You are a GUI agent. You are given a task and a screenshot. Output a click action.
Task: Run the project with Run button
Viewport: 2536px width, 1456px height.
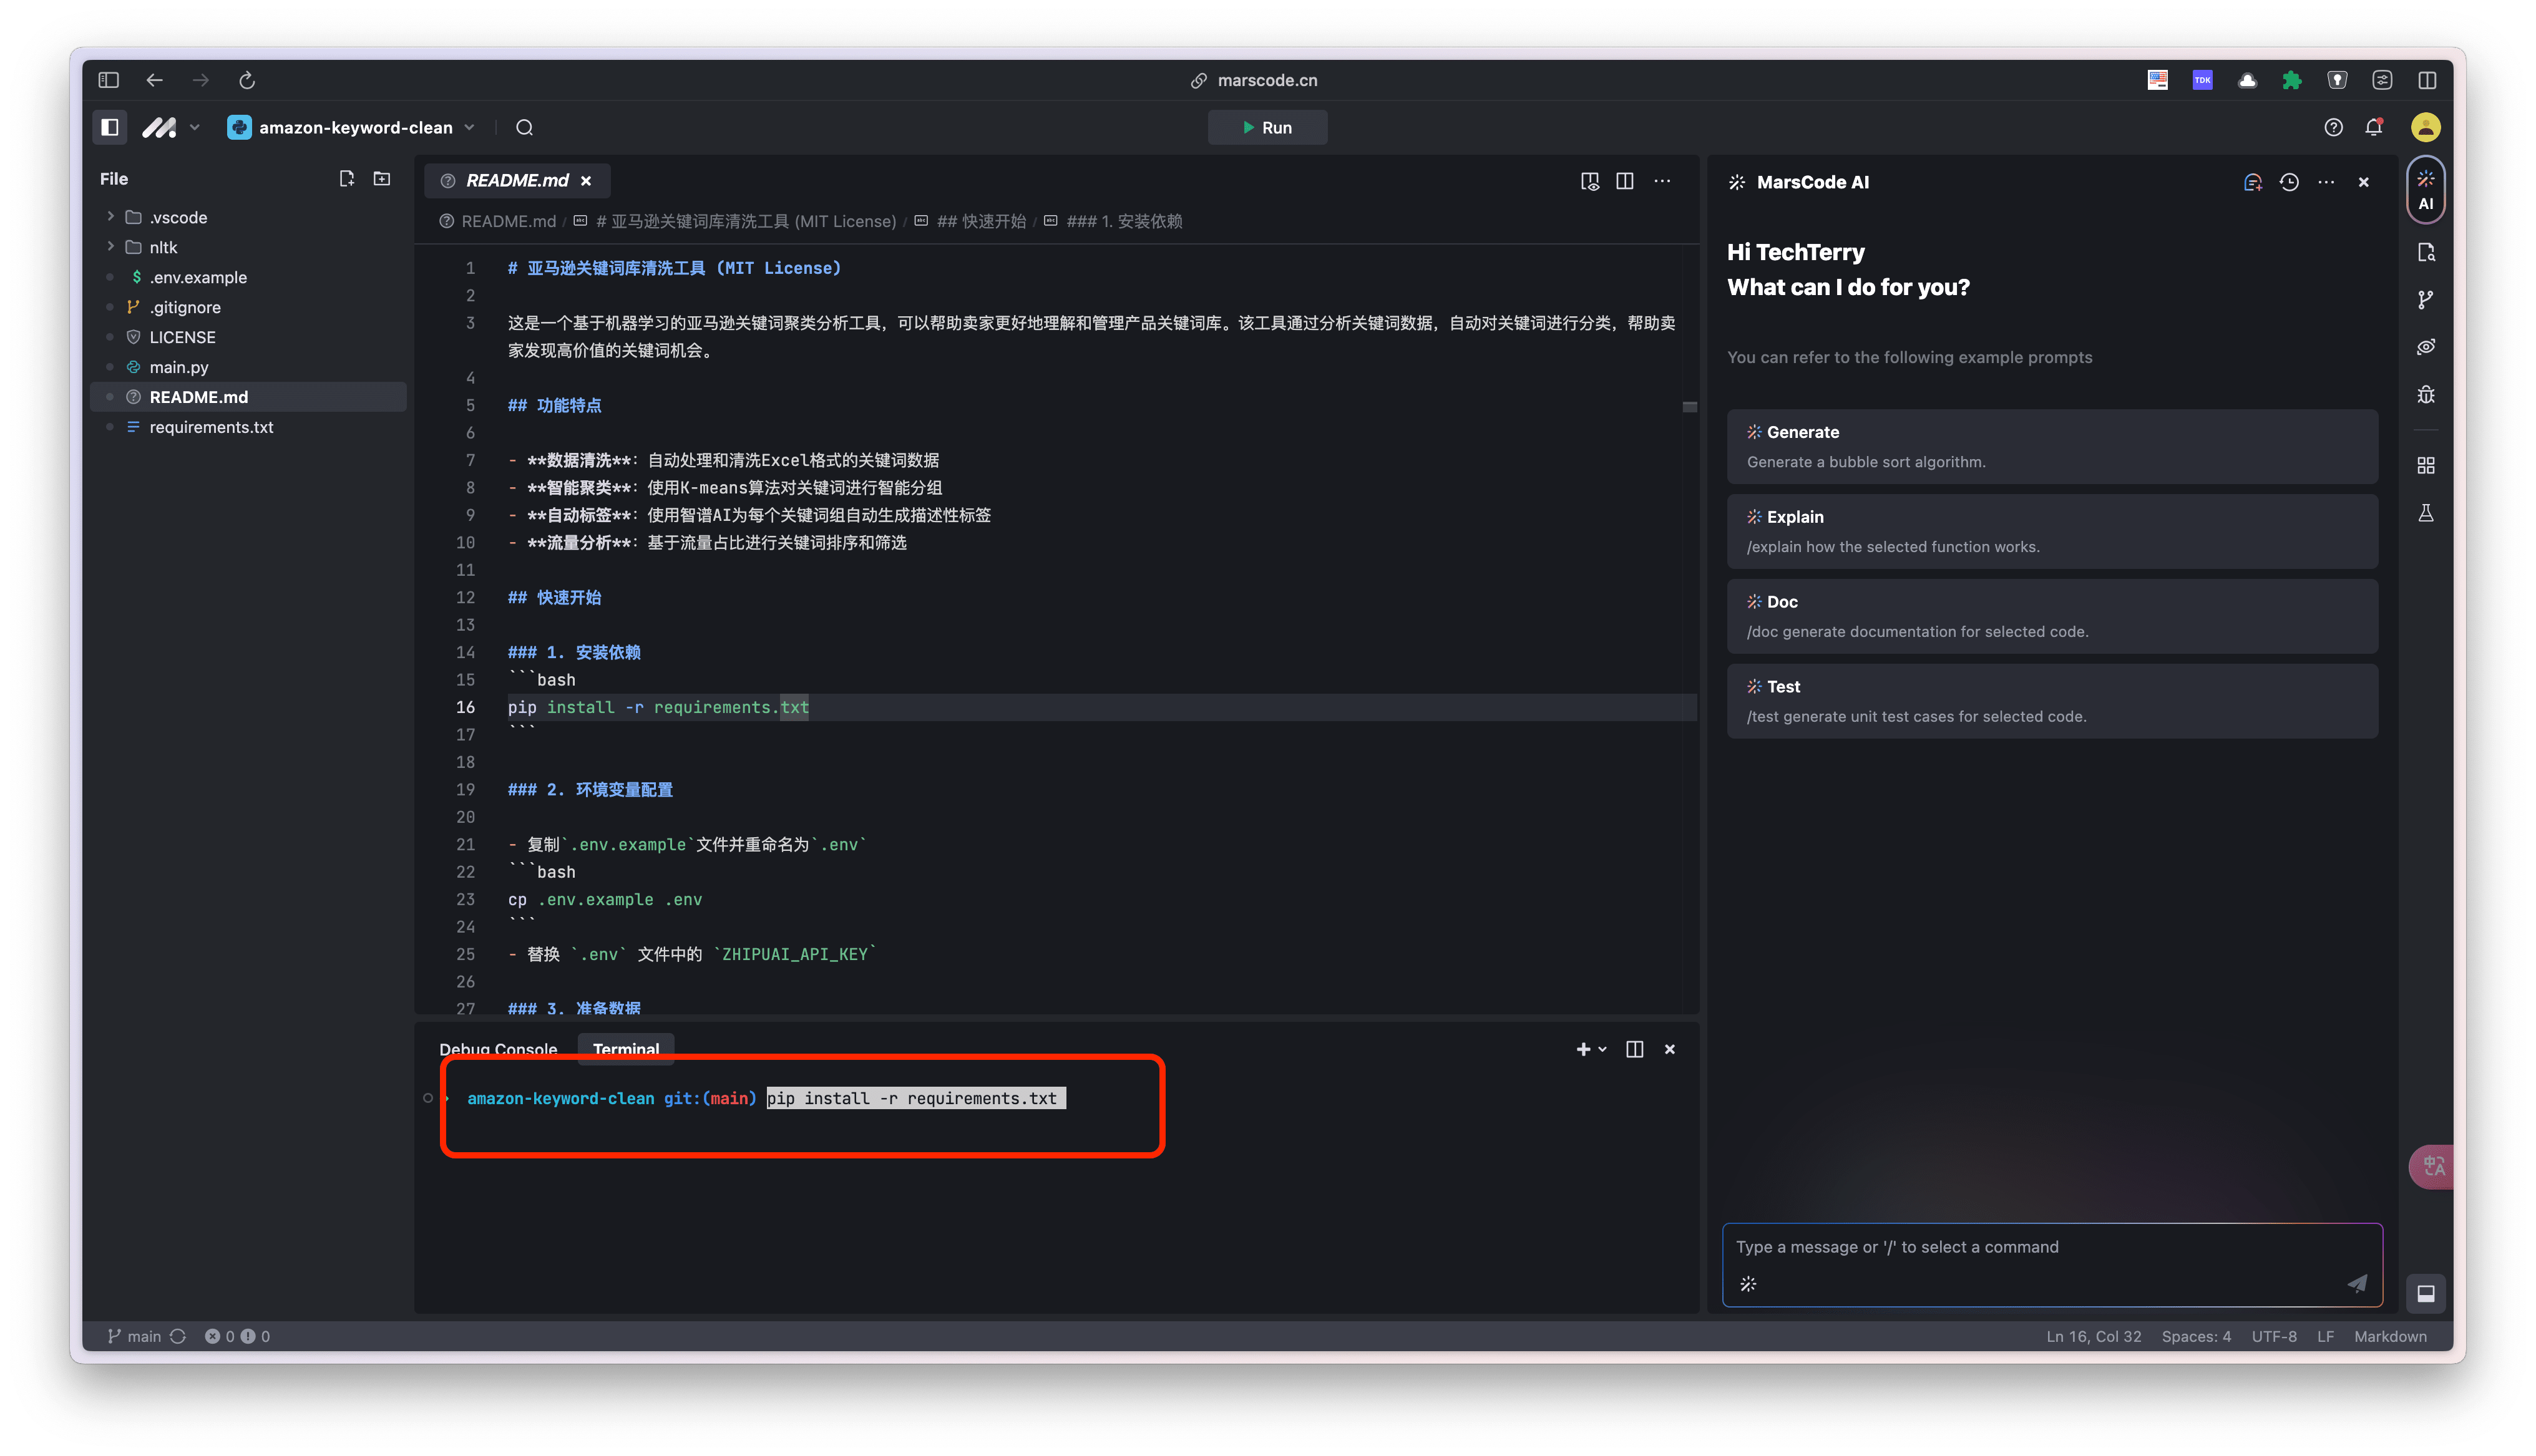(x=1267, y=127)
